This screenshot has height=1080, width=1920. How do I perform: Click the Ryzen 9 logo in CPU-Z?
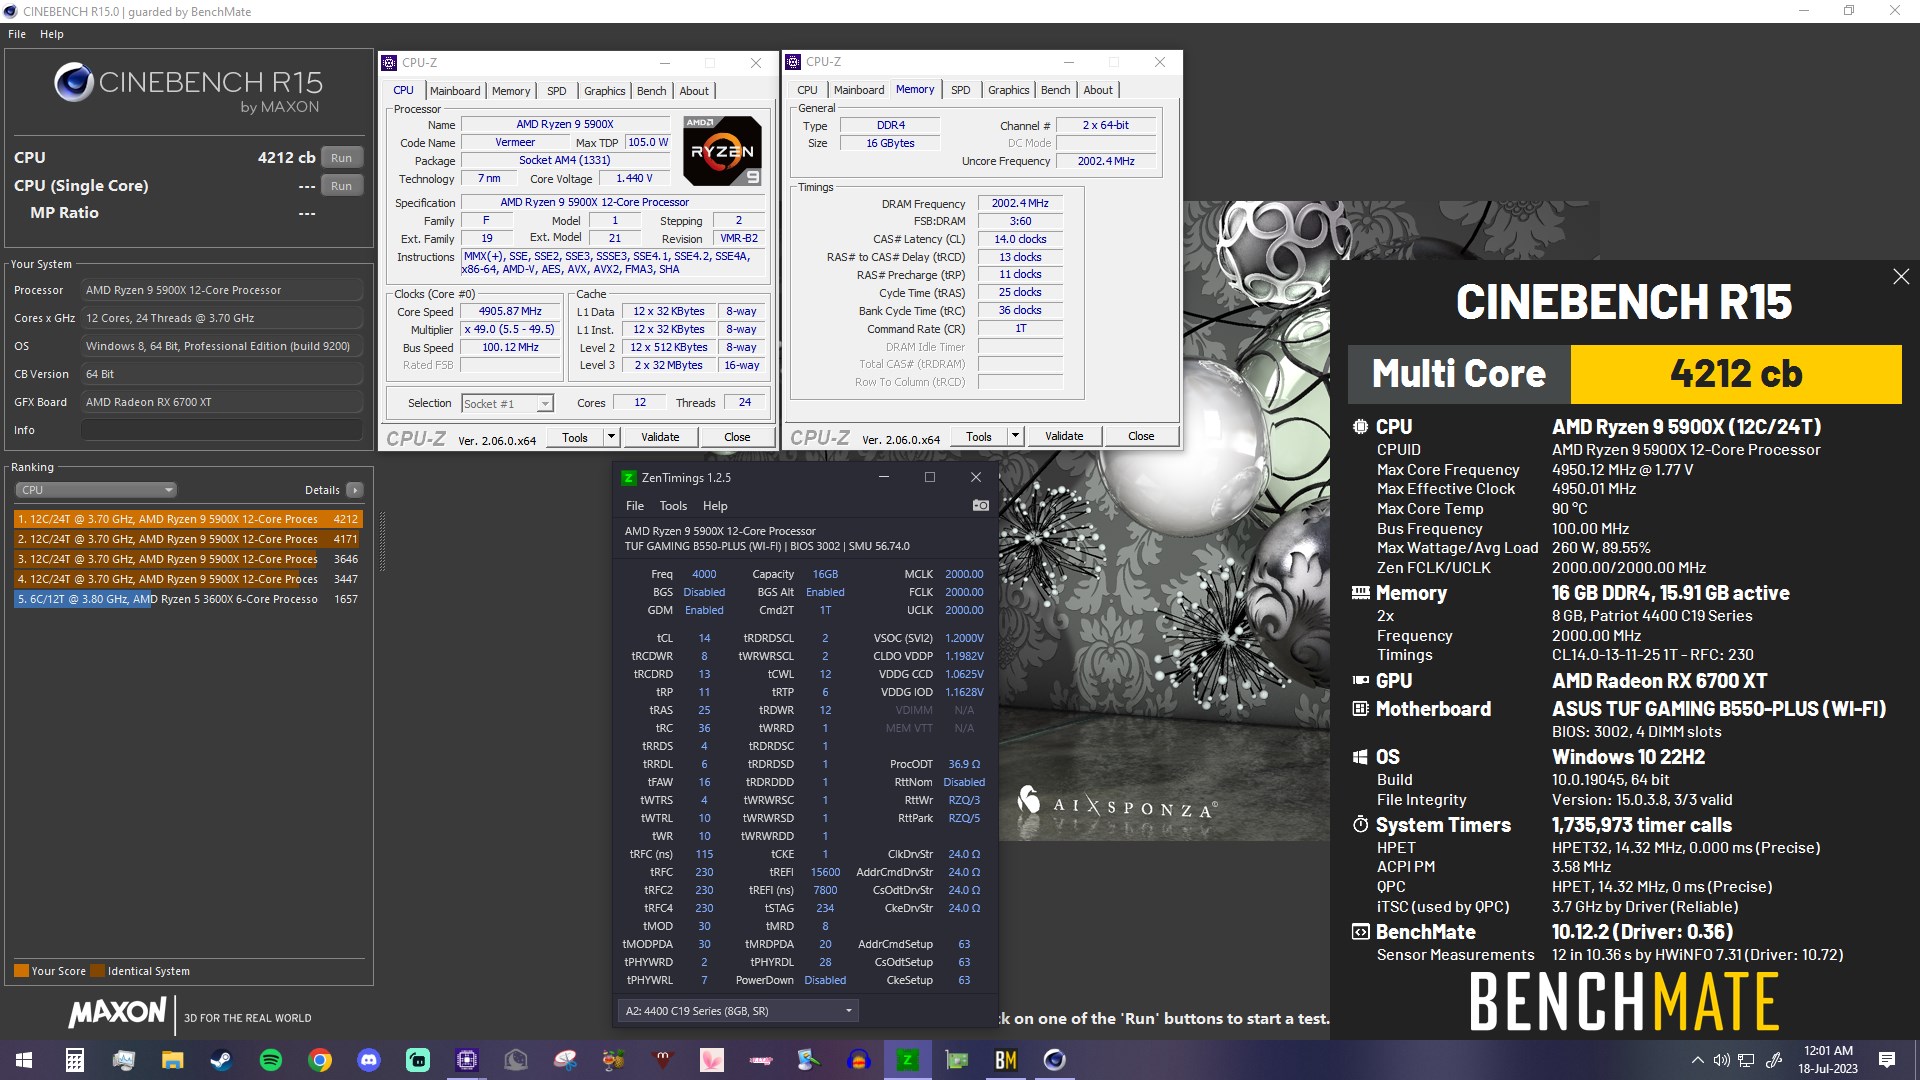coord(723,151)
